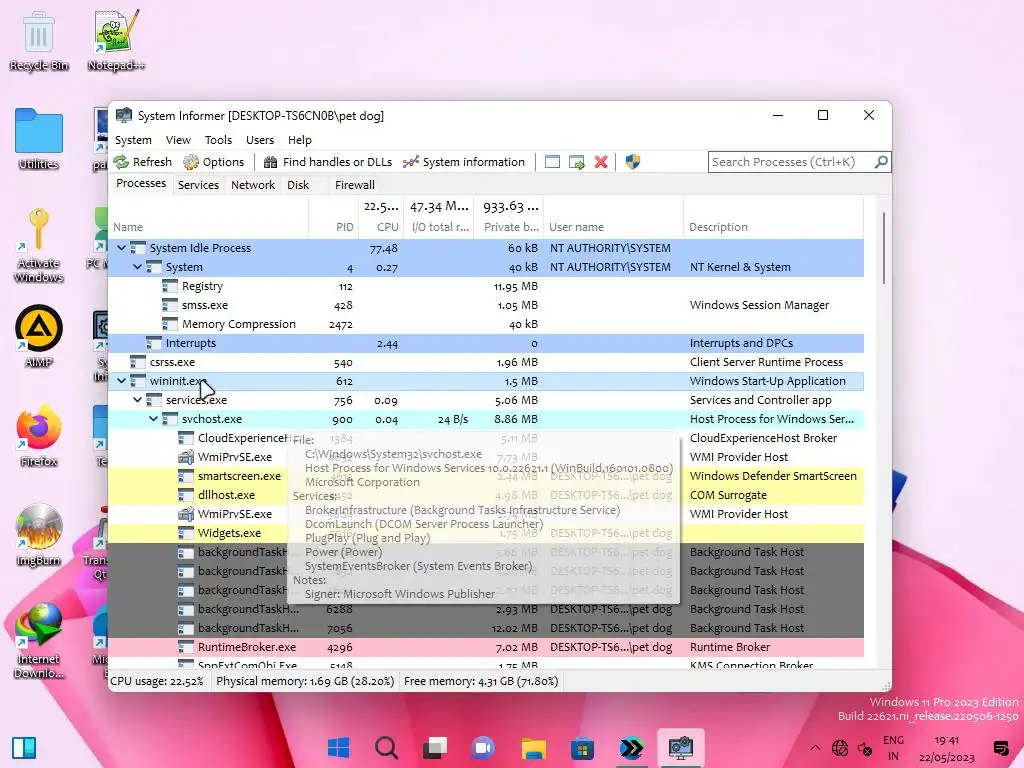Open the View menu
Image resolution: width=1024 pixels, height=768 pixels.
[178, 140]
